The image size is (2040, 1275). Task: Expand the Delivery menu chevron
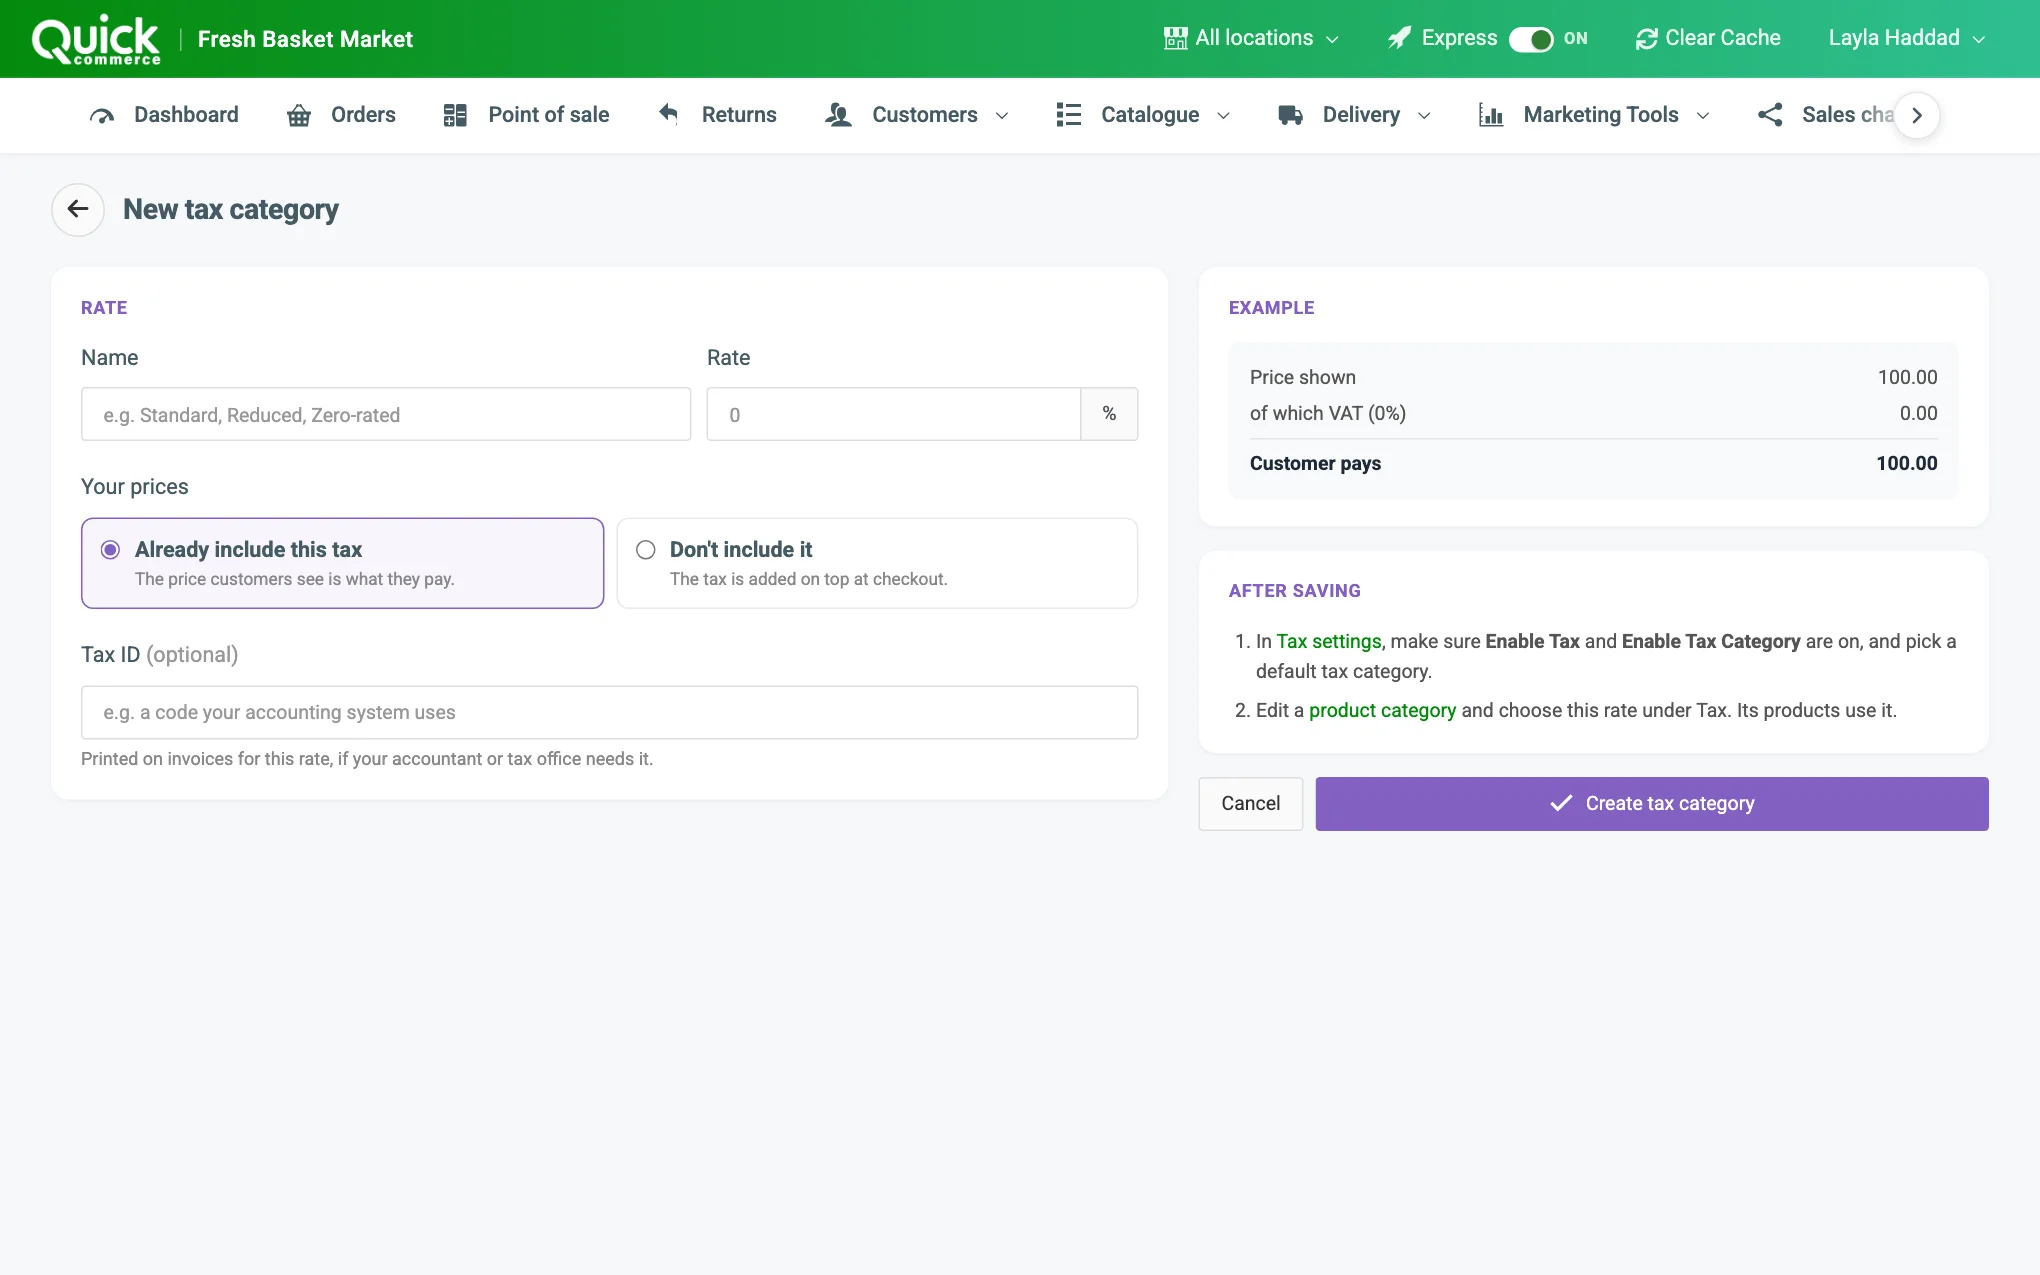click(1424, 116)
